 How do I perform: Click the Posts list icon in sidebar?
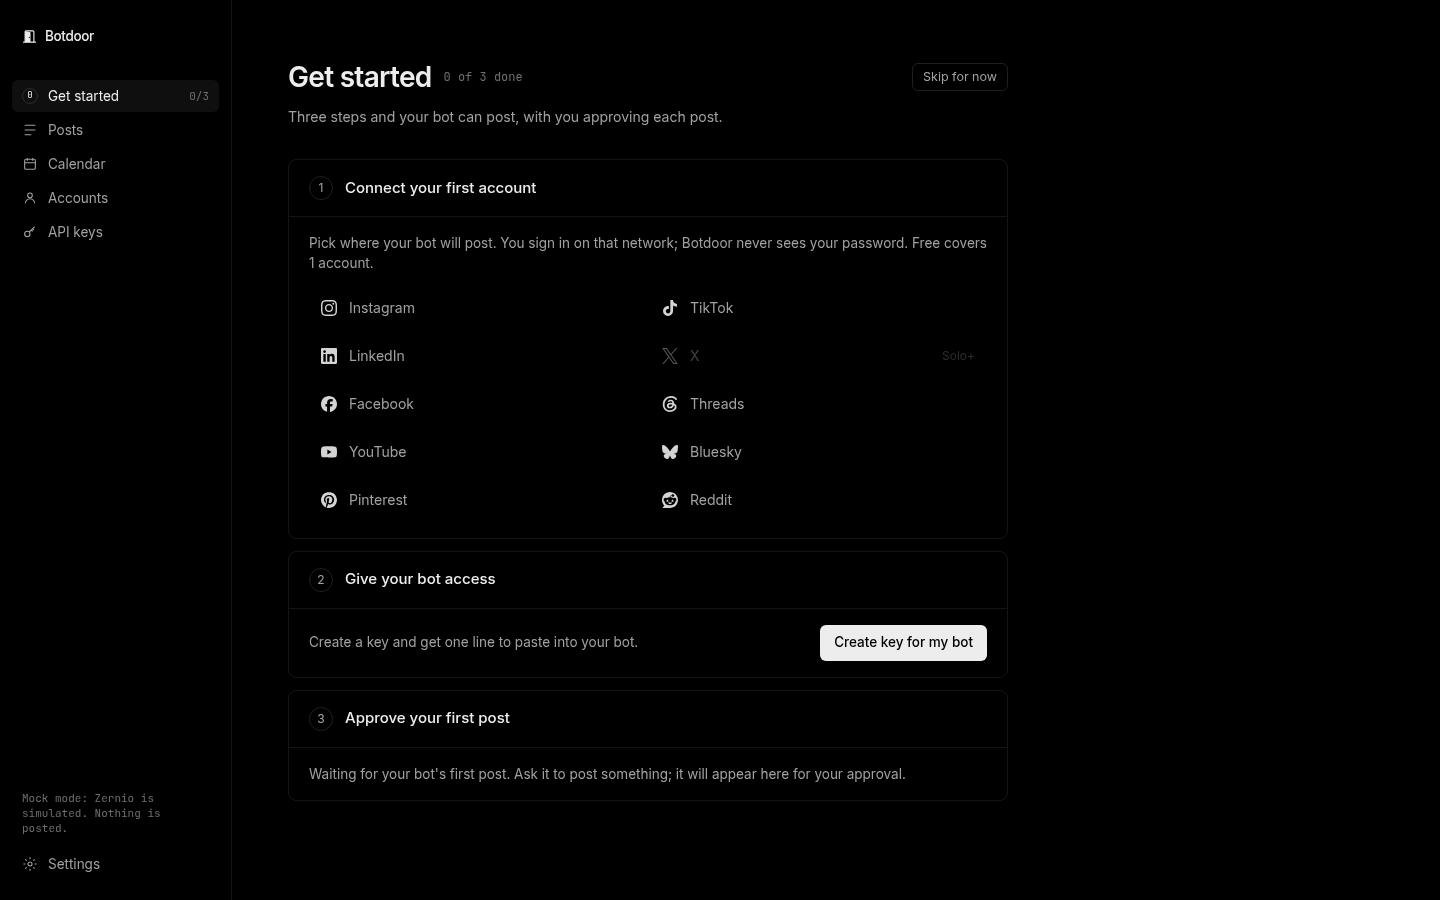click(30, 130)
